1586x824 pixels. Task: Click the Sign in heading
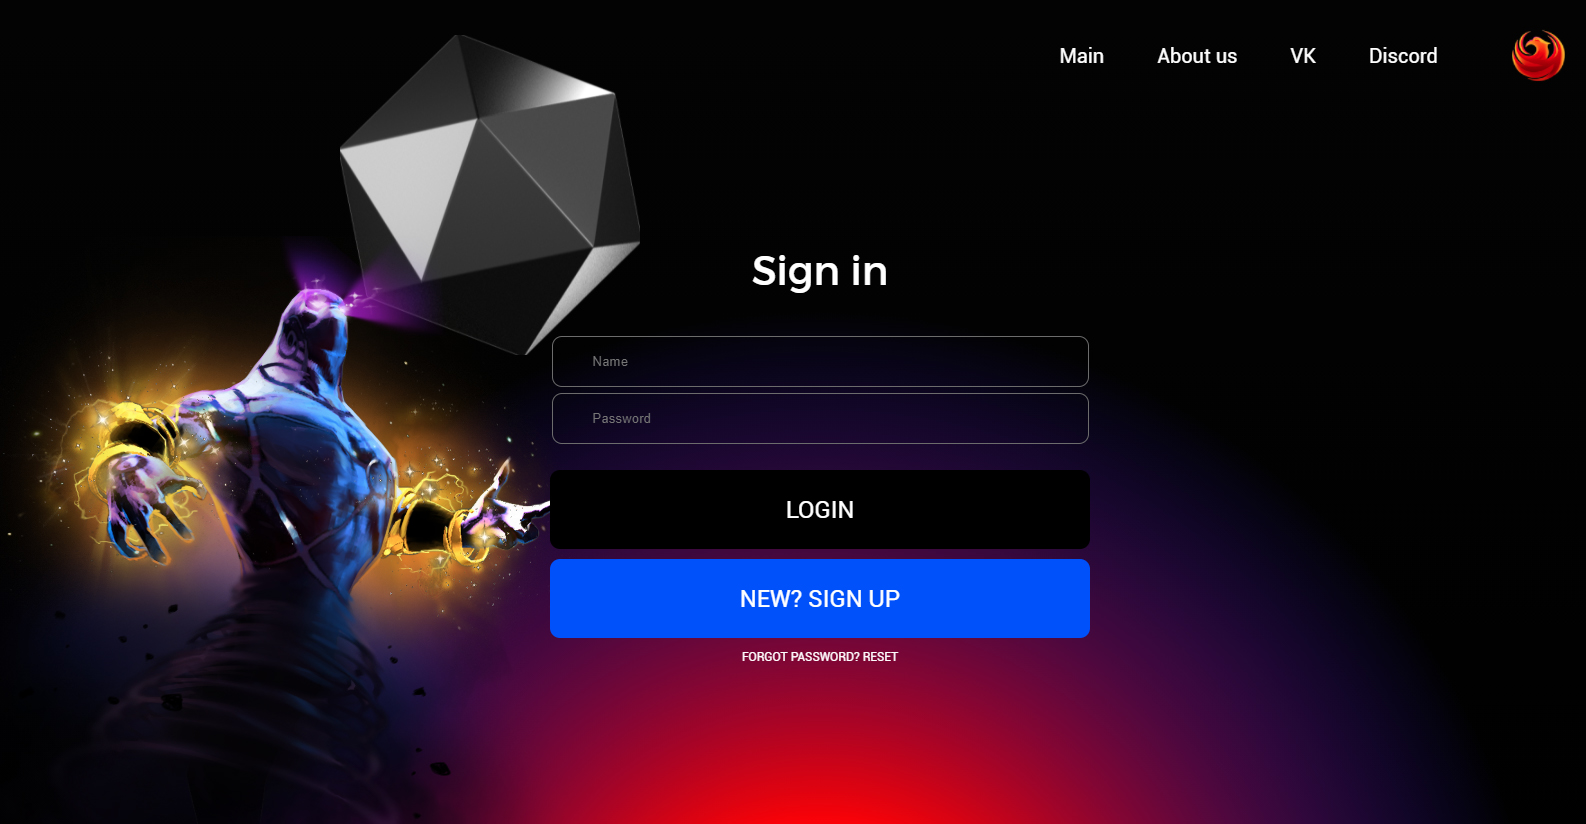[820, 271]
